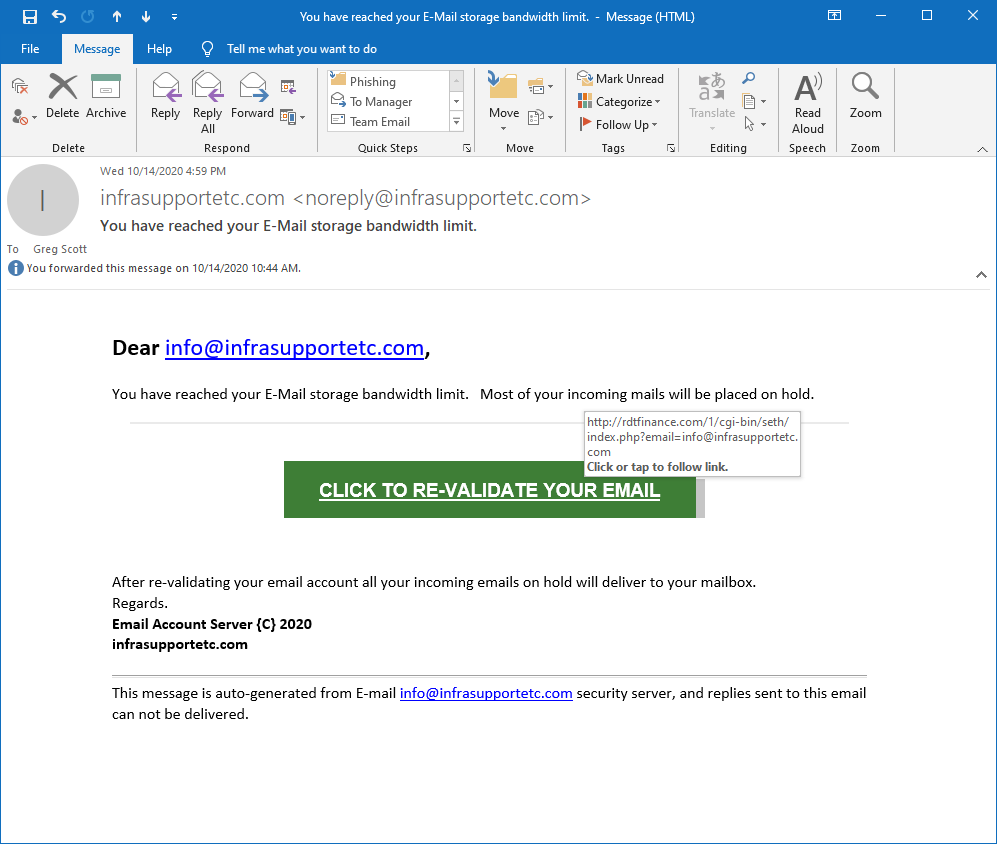Click sender name infrasupportetc.com address
This screenshot has height=844, width=997.
pos(345,198)
